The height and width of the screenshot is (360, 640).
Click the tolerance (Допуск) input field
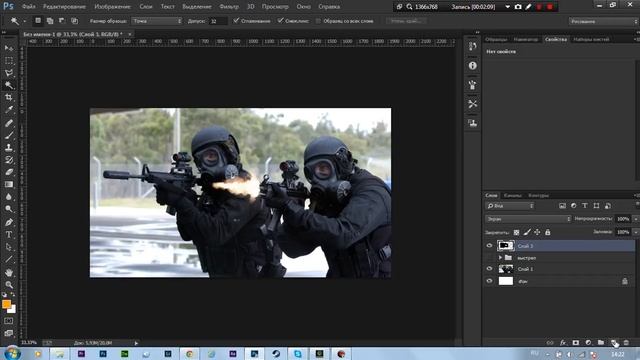click(x=217, y=21)
